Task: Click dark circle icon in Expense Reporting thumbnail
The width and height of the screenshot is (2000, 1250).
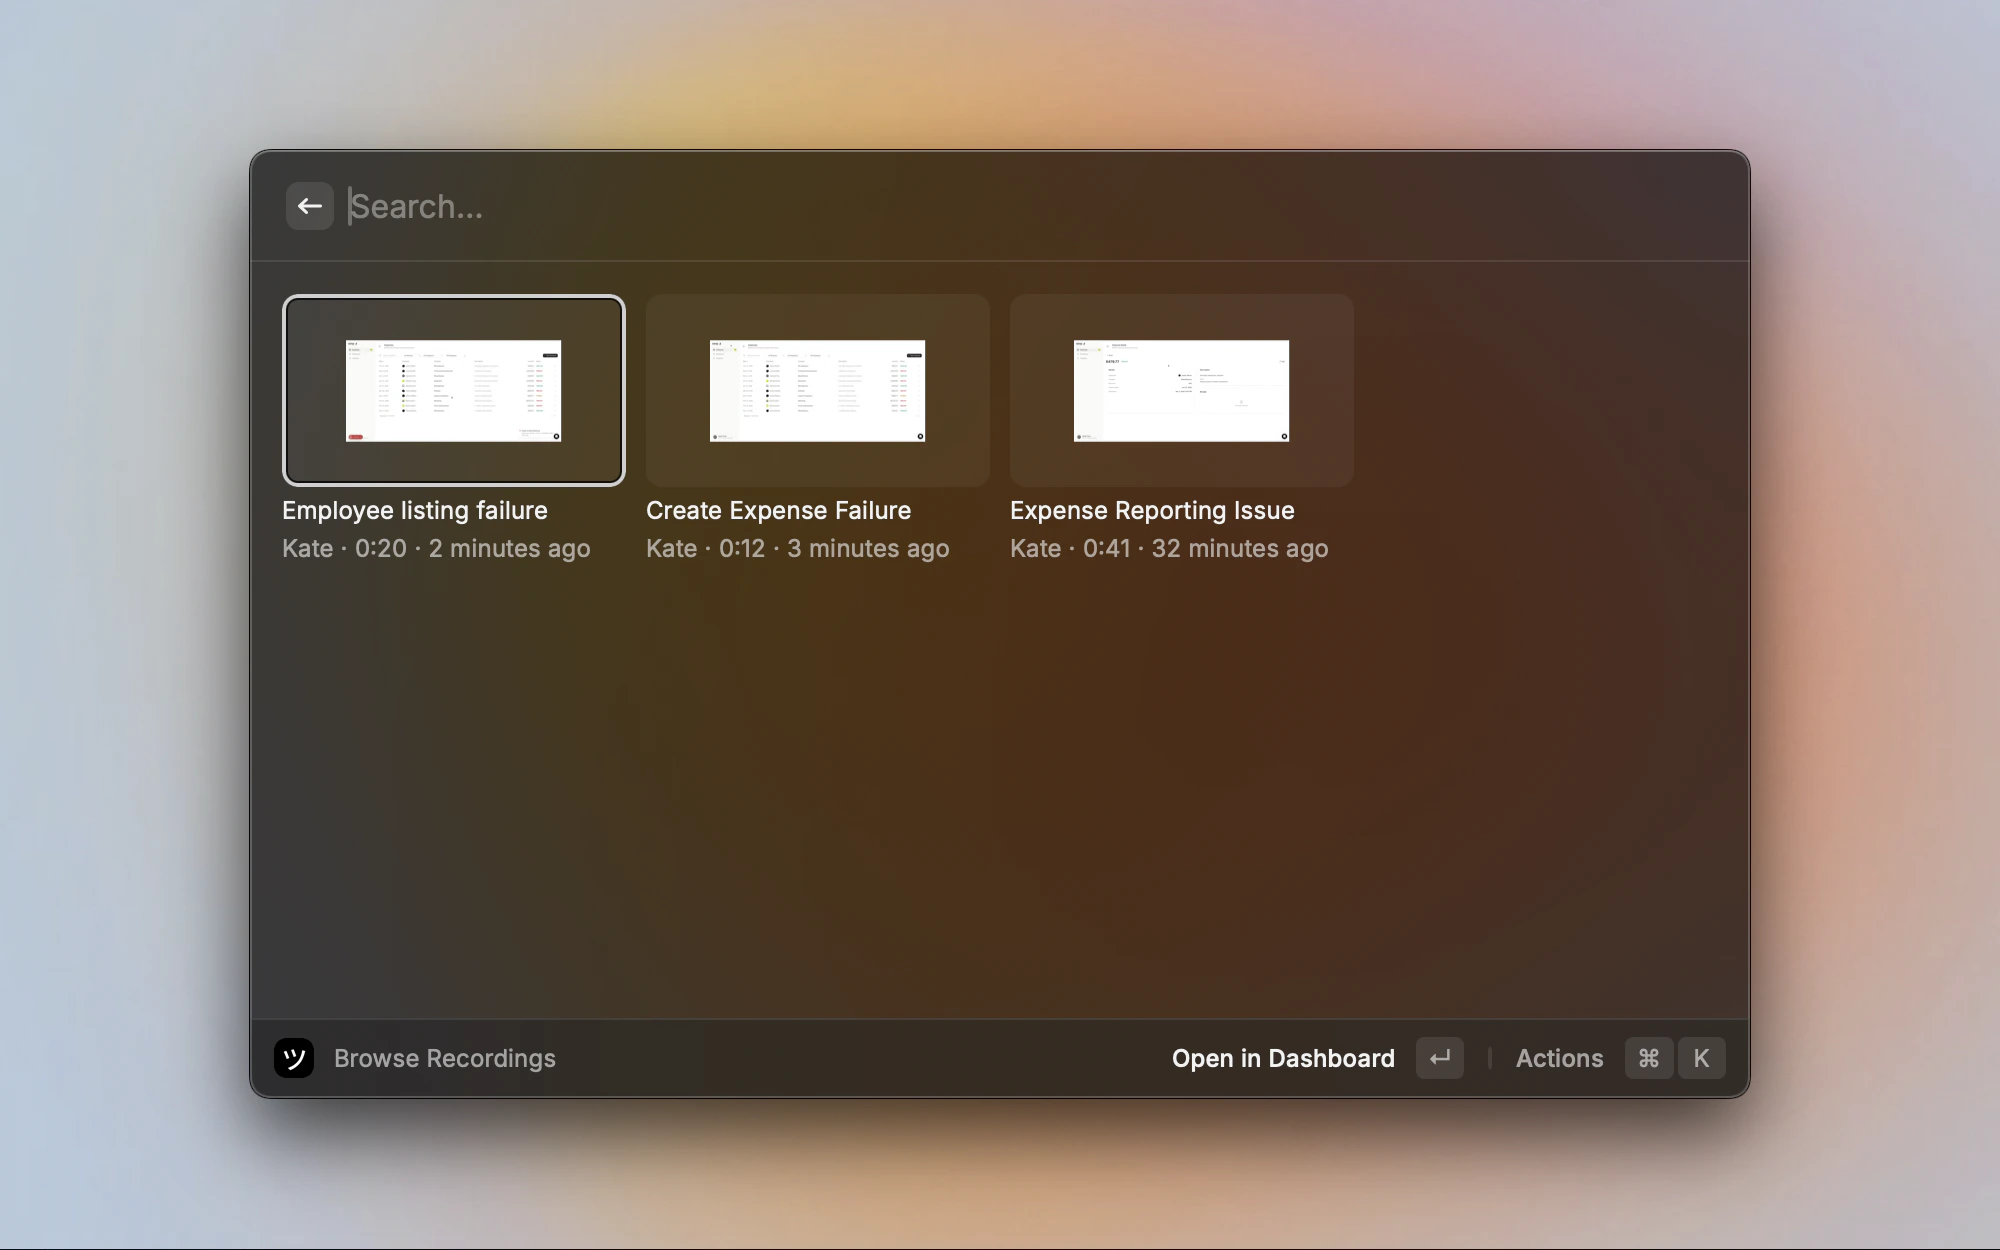Action: [x=1284, y=436]
